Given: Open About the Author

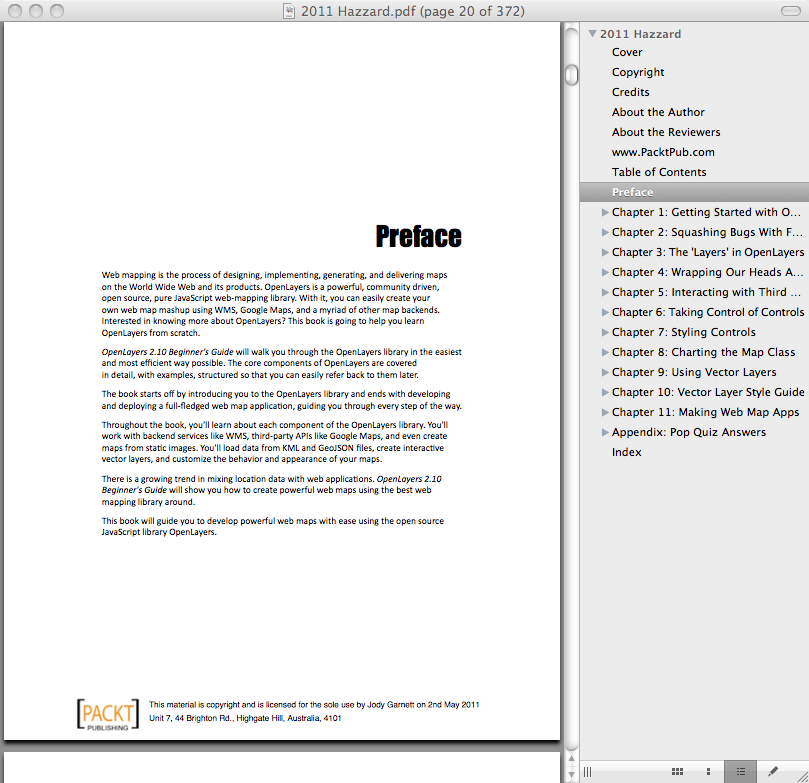Looking at the screenshot, I should click(658, 112).
